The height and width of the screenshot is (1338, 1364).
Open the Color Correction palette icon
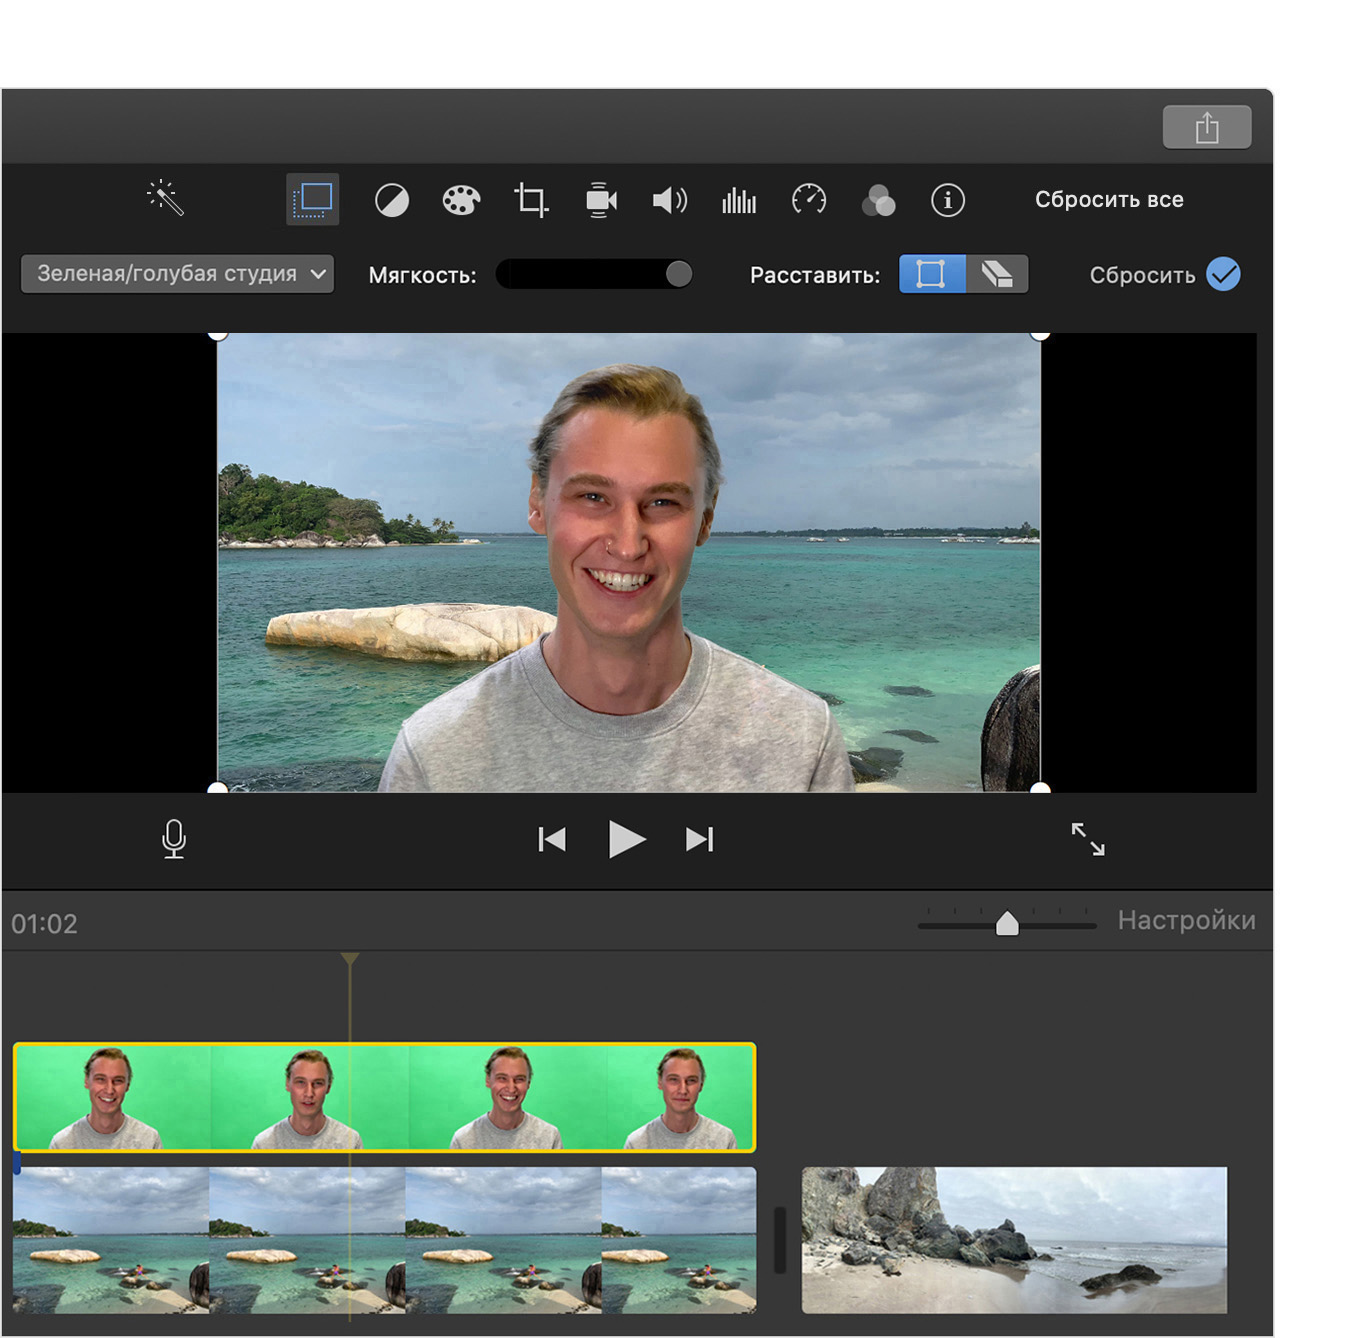click(460, 201)
